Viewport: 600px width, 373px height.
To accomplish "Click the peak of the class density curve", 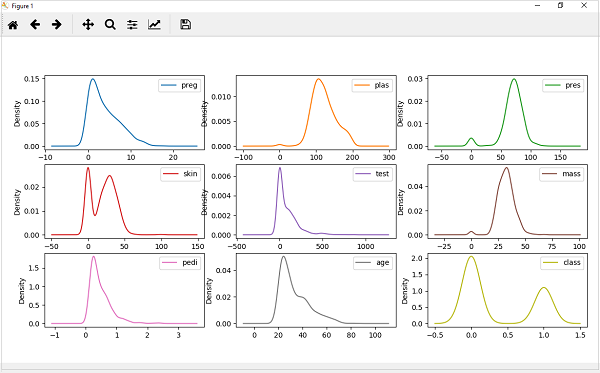I will [471, 256].
